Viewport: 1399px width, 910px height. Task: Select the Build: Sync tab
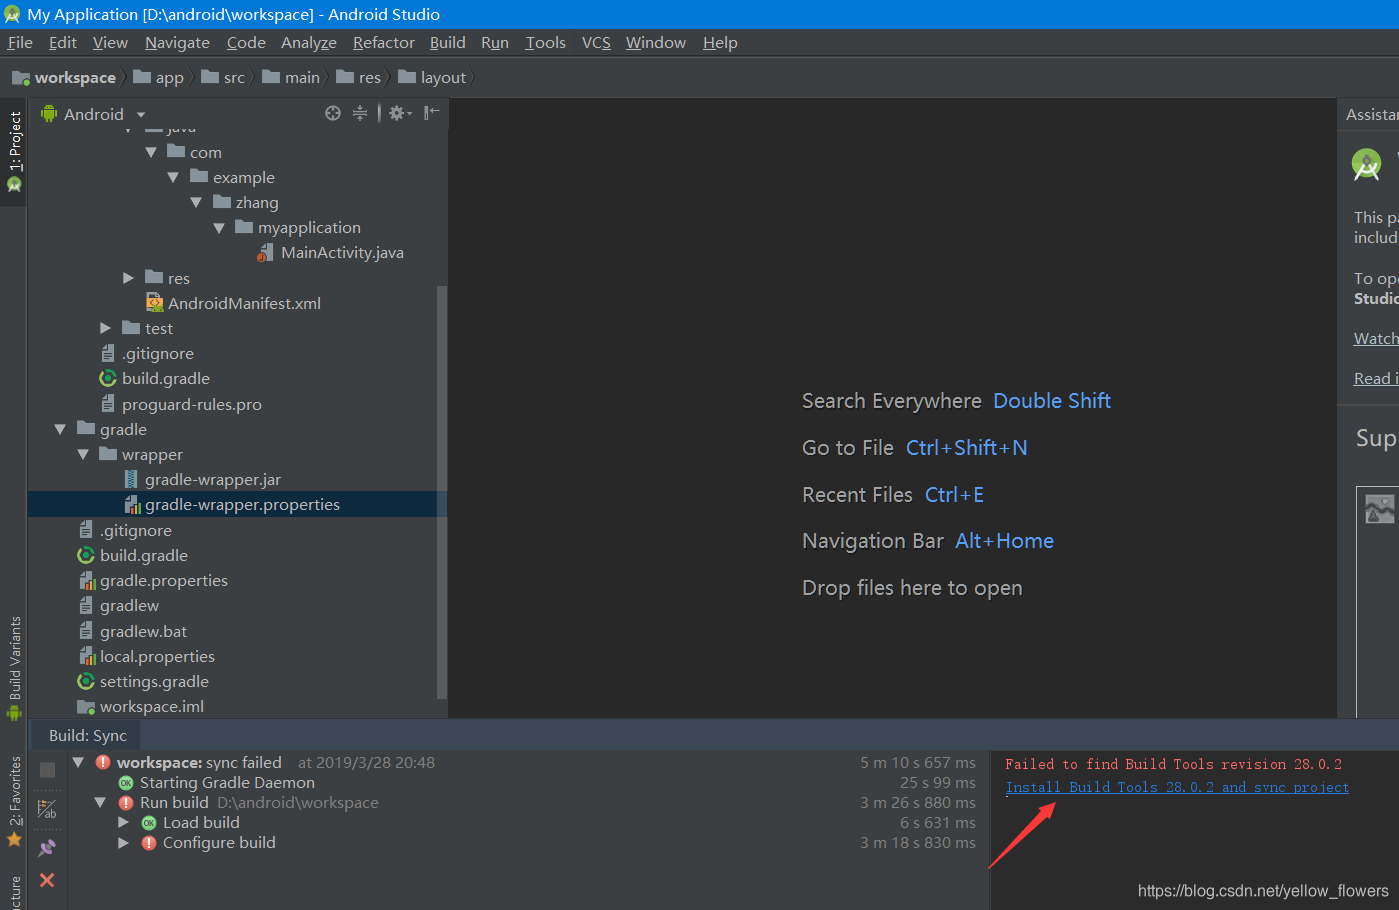point(88,735)
